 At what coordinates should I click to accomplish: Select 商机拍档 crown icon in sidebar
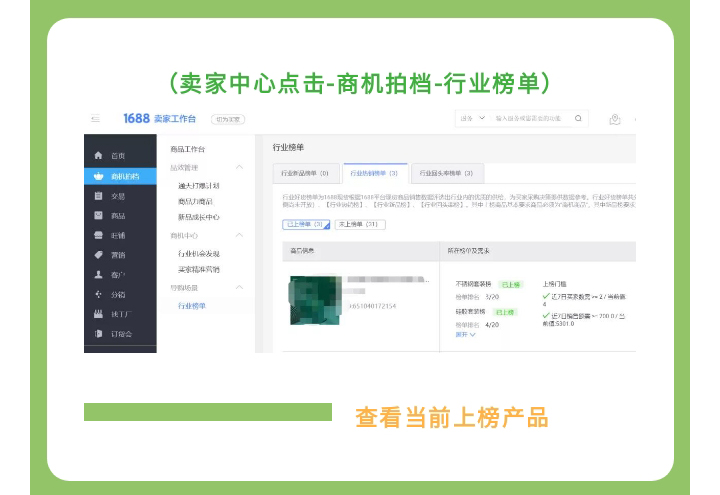coord(98,176)
